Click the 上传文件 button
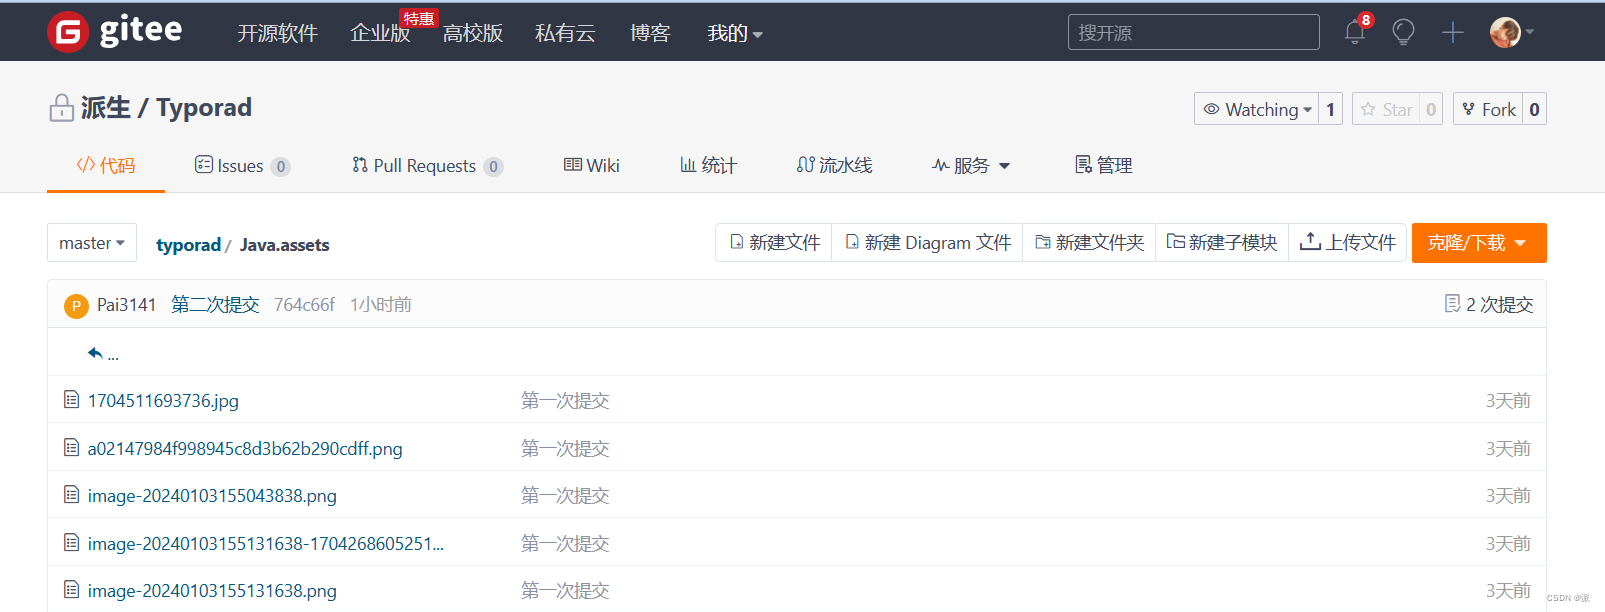The width and height of the screenshot is (1605, 612). point(1348,243)
